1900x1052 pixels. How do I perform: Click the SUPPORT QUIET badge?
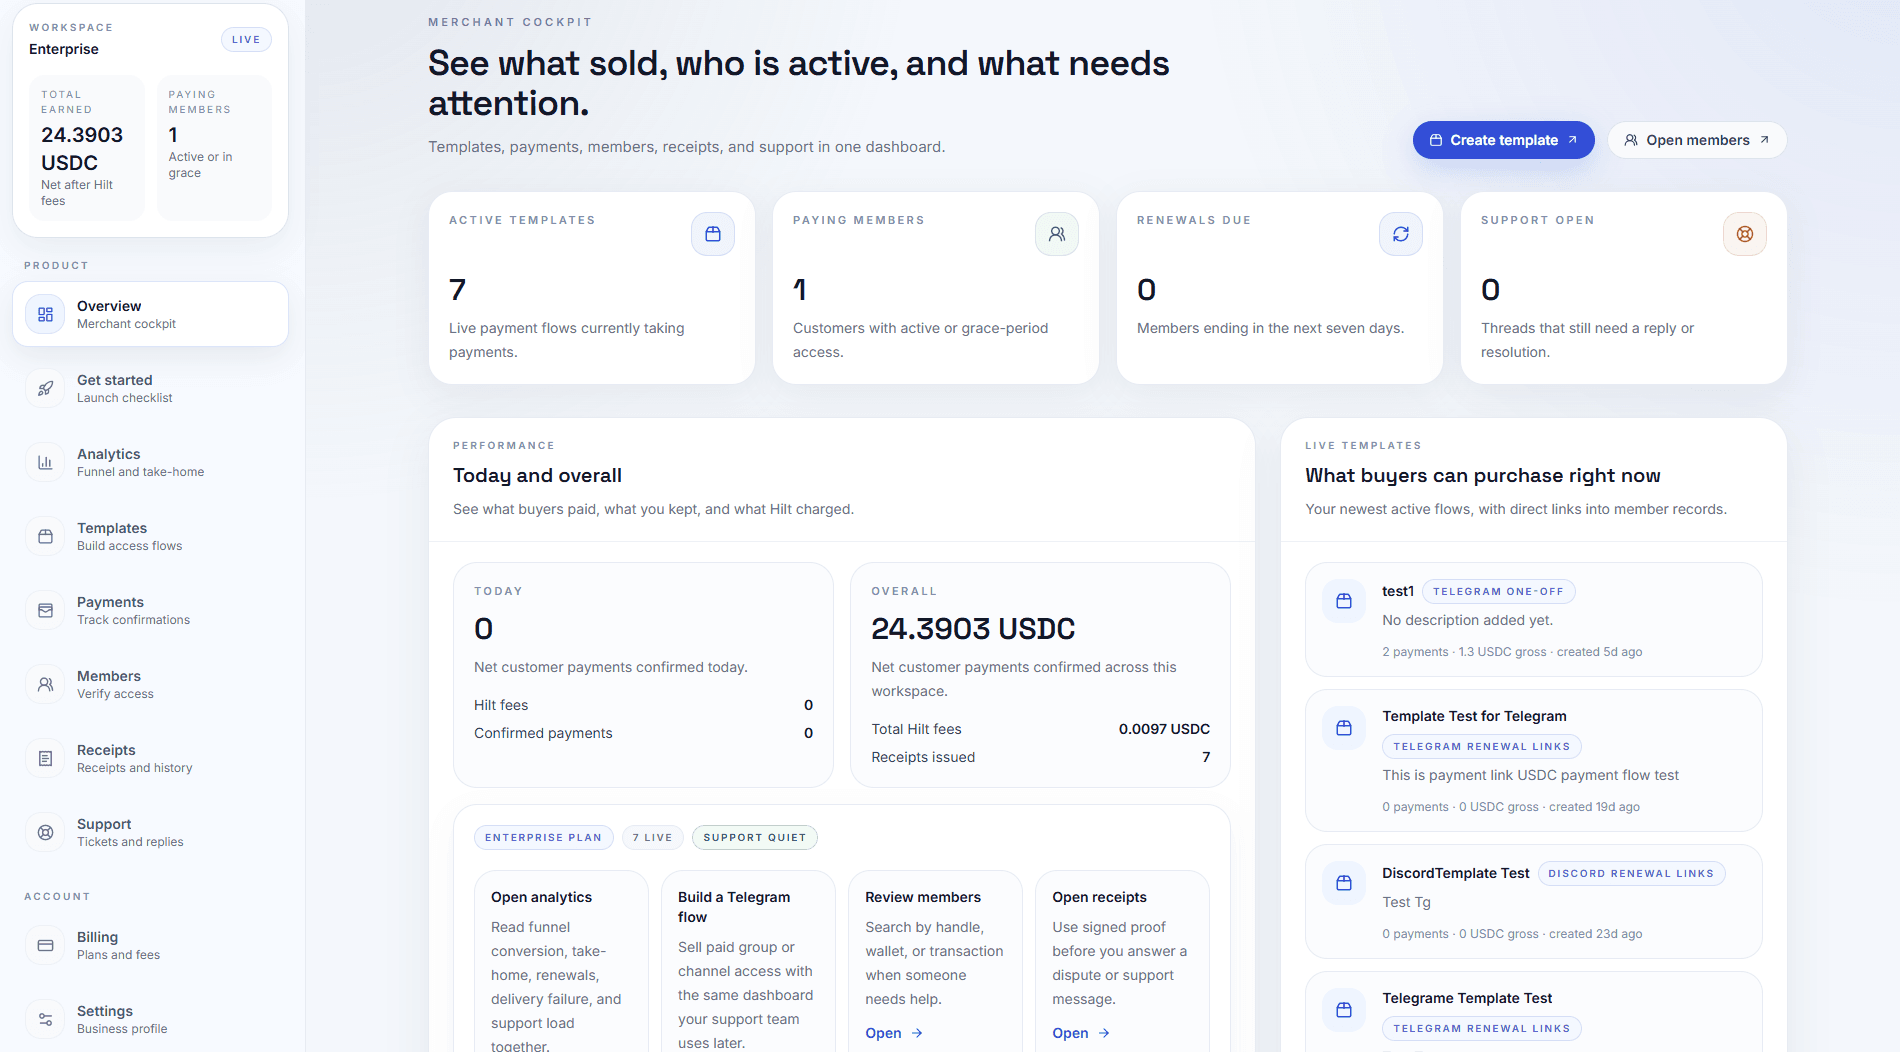(x=754, y=837)
